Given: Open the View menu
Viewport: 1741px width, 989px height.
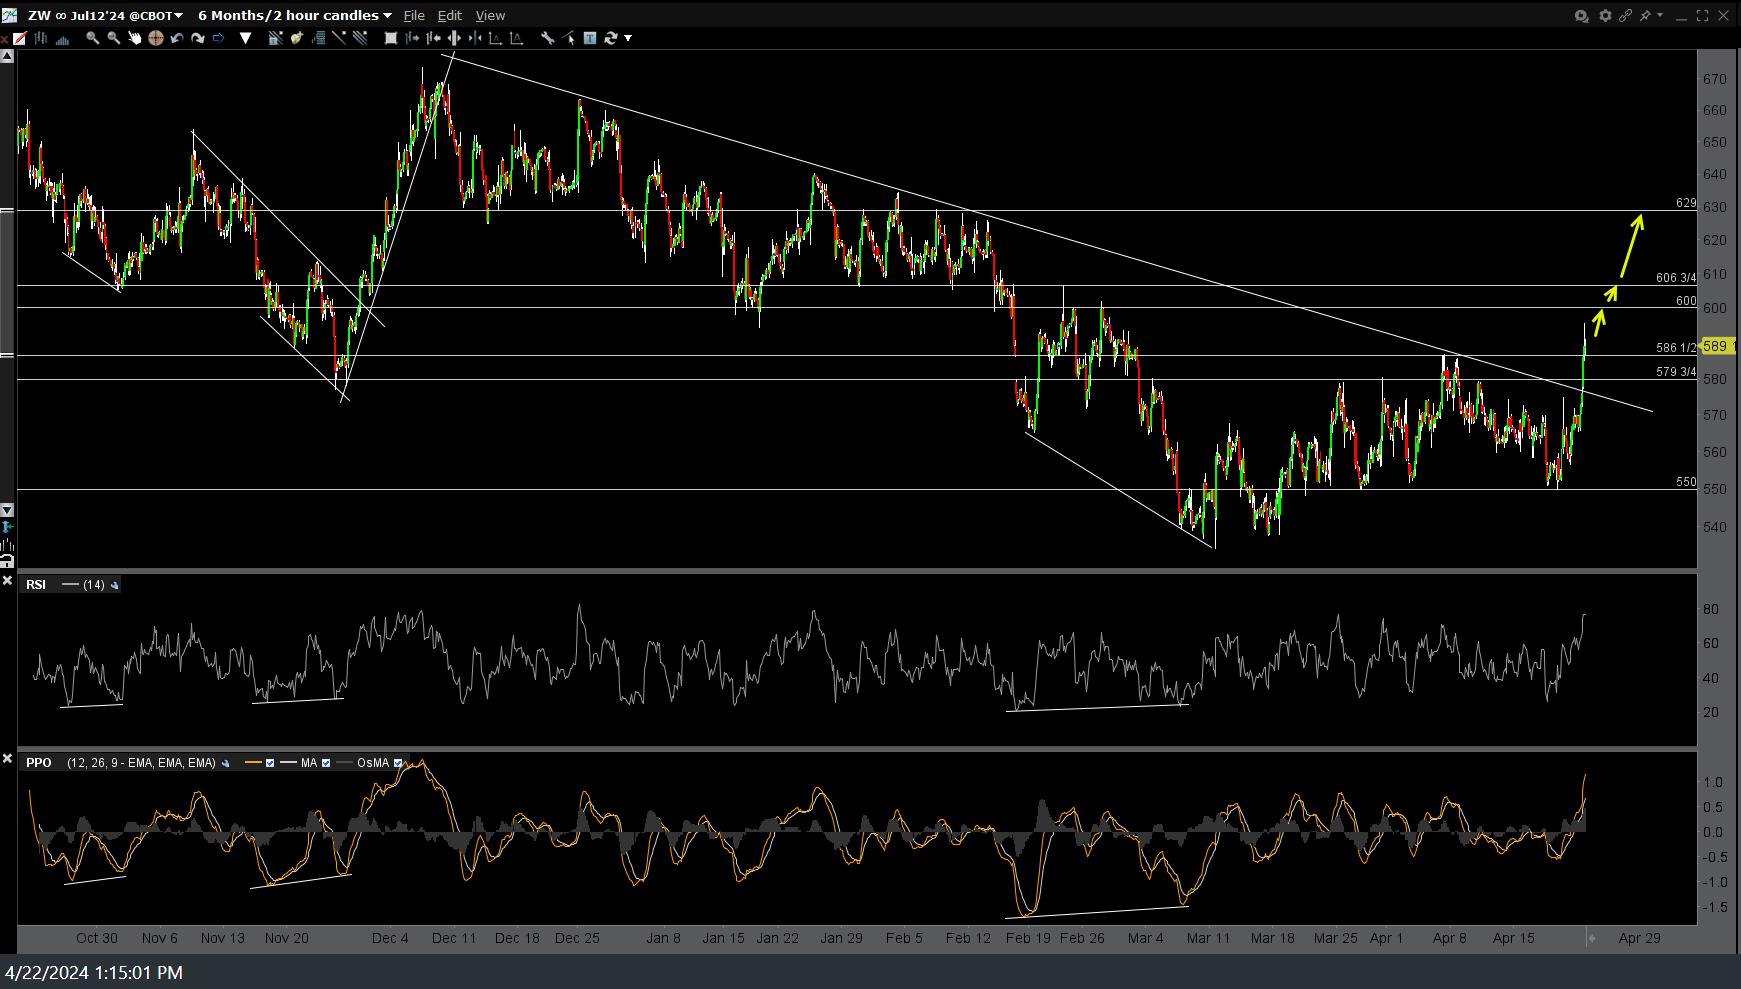Looking at the screenshot, I should (x=490, y=15).
